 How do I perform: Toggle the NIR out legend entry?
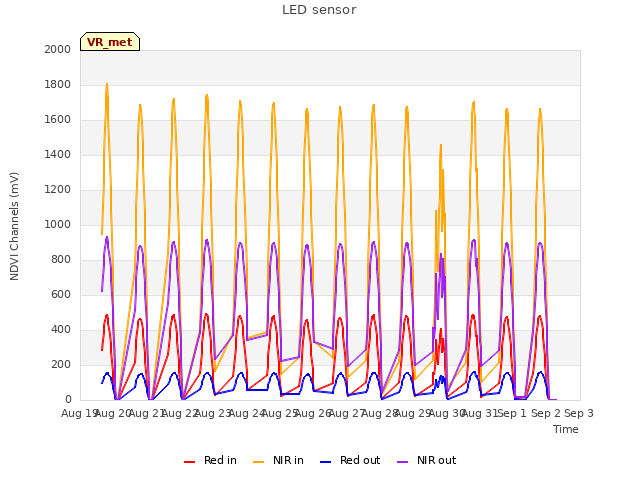coord(427,460)
